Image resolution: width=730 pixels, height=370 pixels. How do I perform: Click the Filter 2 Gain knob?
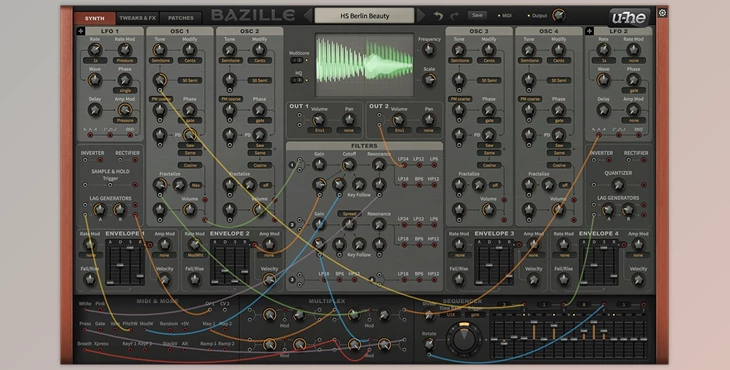click(319, 224)
